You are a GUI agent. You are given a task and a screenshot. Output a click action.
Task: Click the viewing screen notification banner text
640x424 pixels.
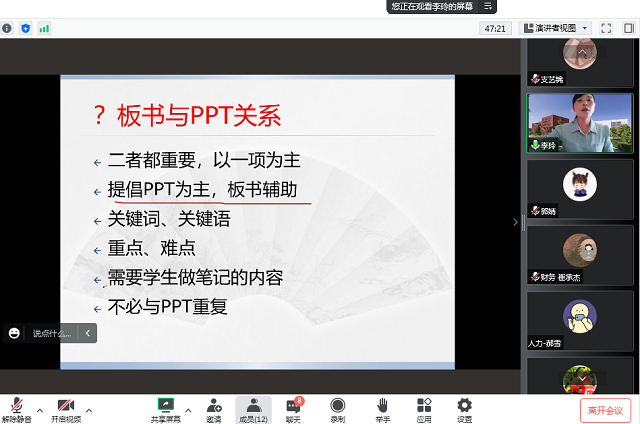(432, 6)
